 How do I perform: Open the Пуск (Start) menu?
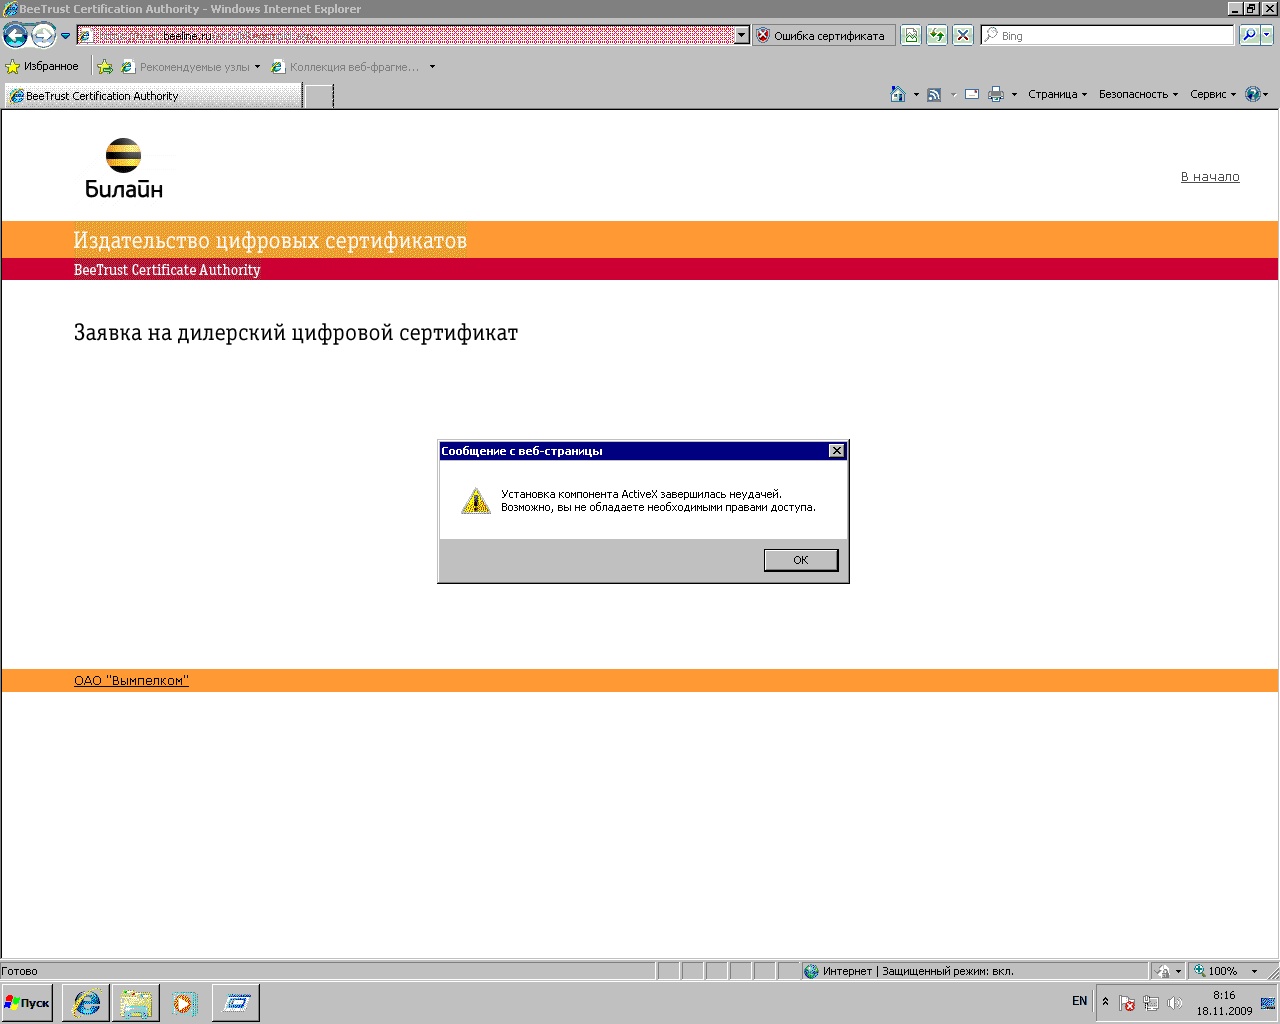[27, 1003]
